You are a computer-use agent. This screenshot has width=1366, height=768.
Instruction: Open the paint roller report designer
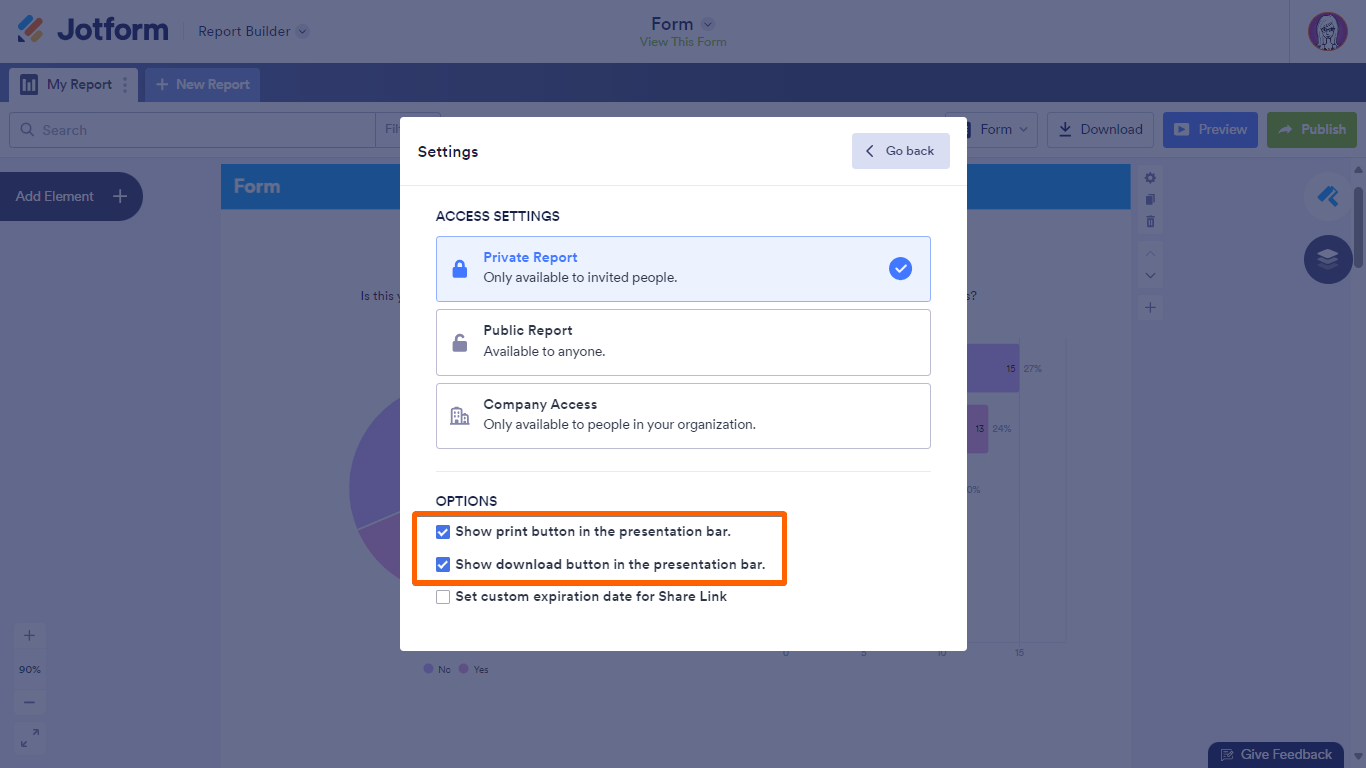[x=1328, y=196]
